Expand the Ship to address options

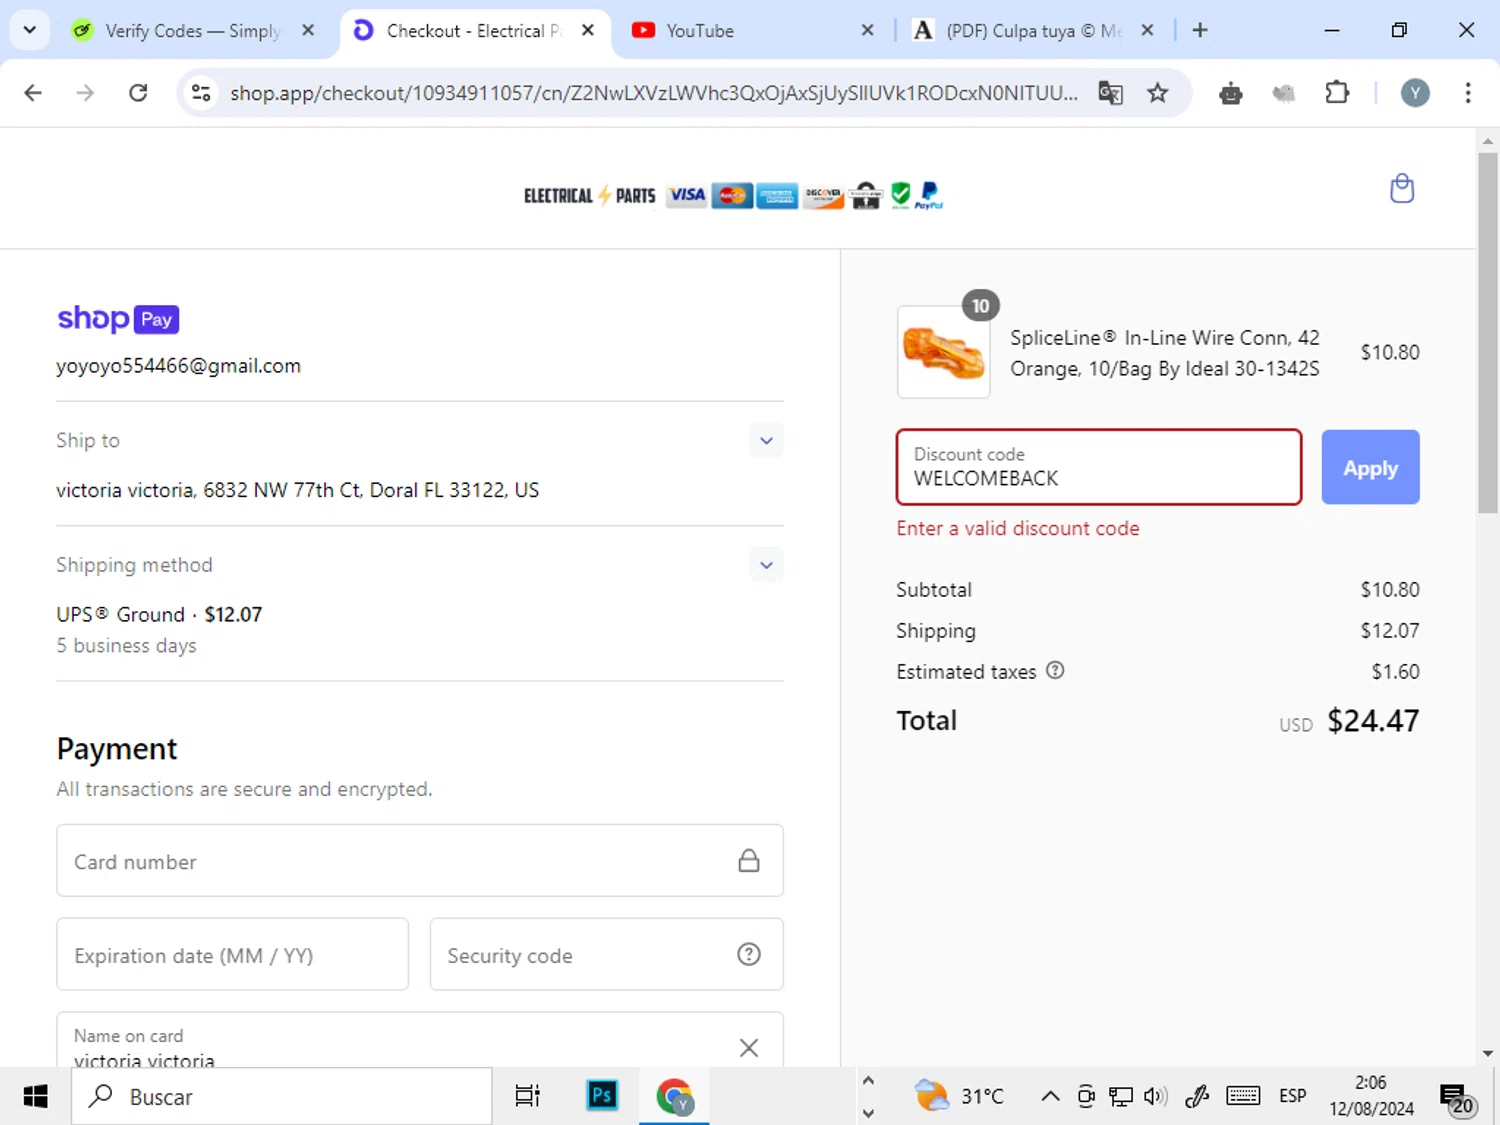[766, 440]
